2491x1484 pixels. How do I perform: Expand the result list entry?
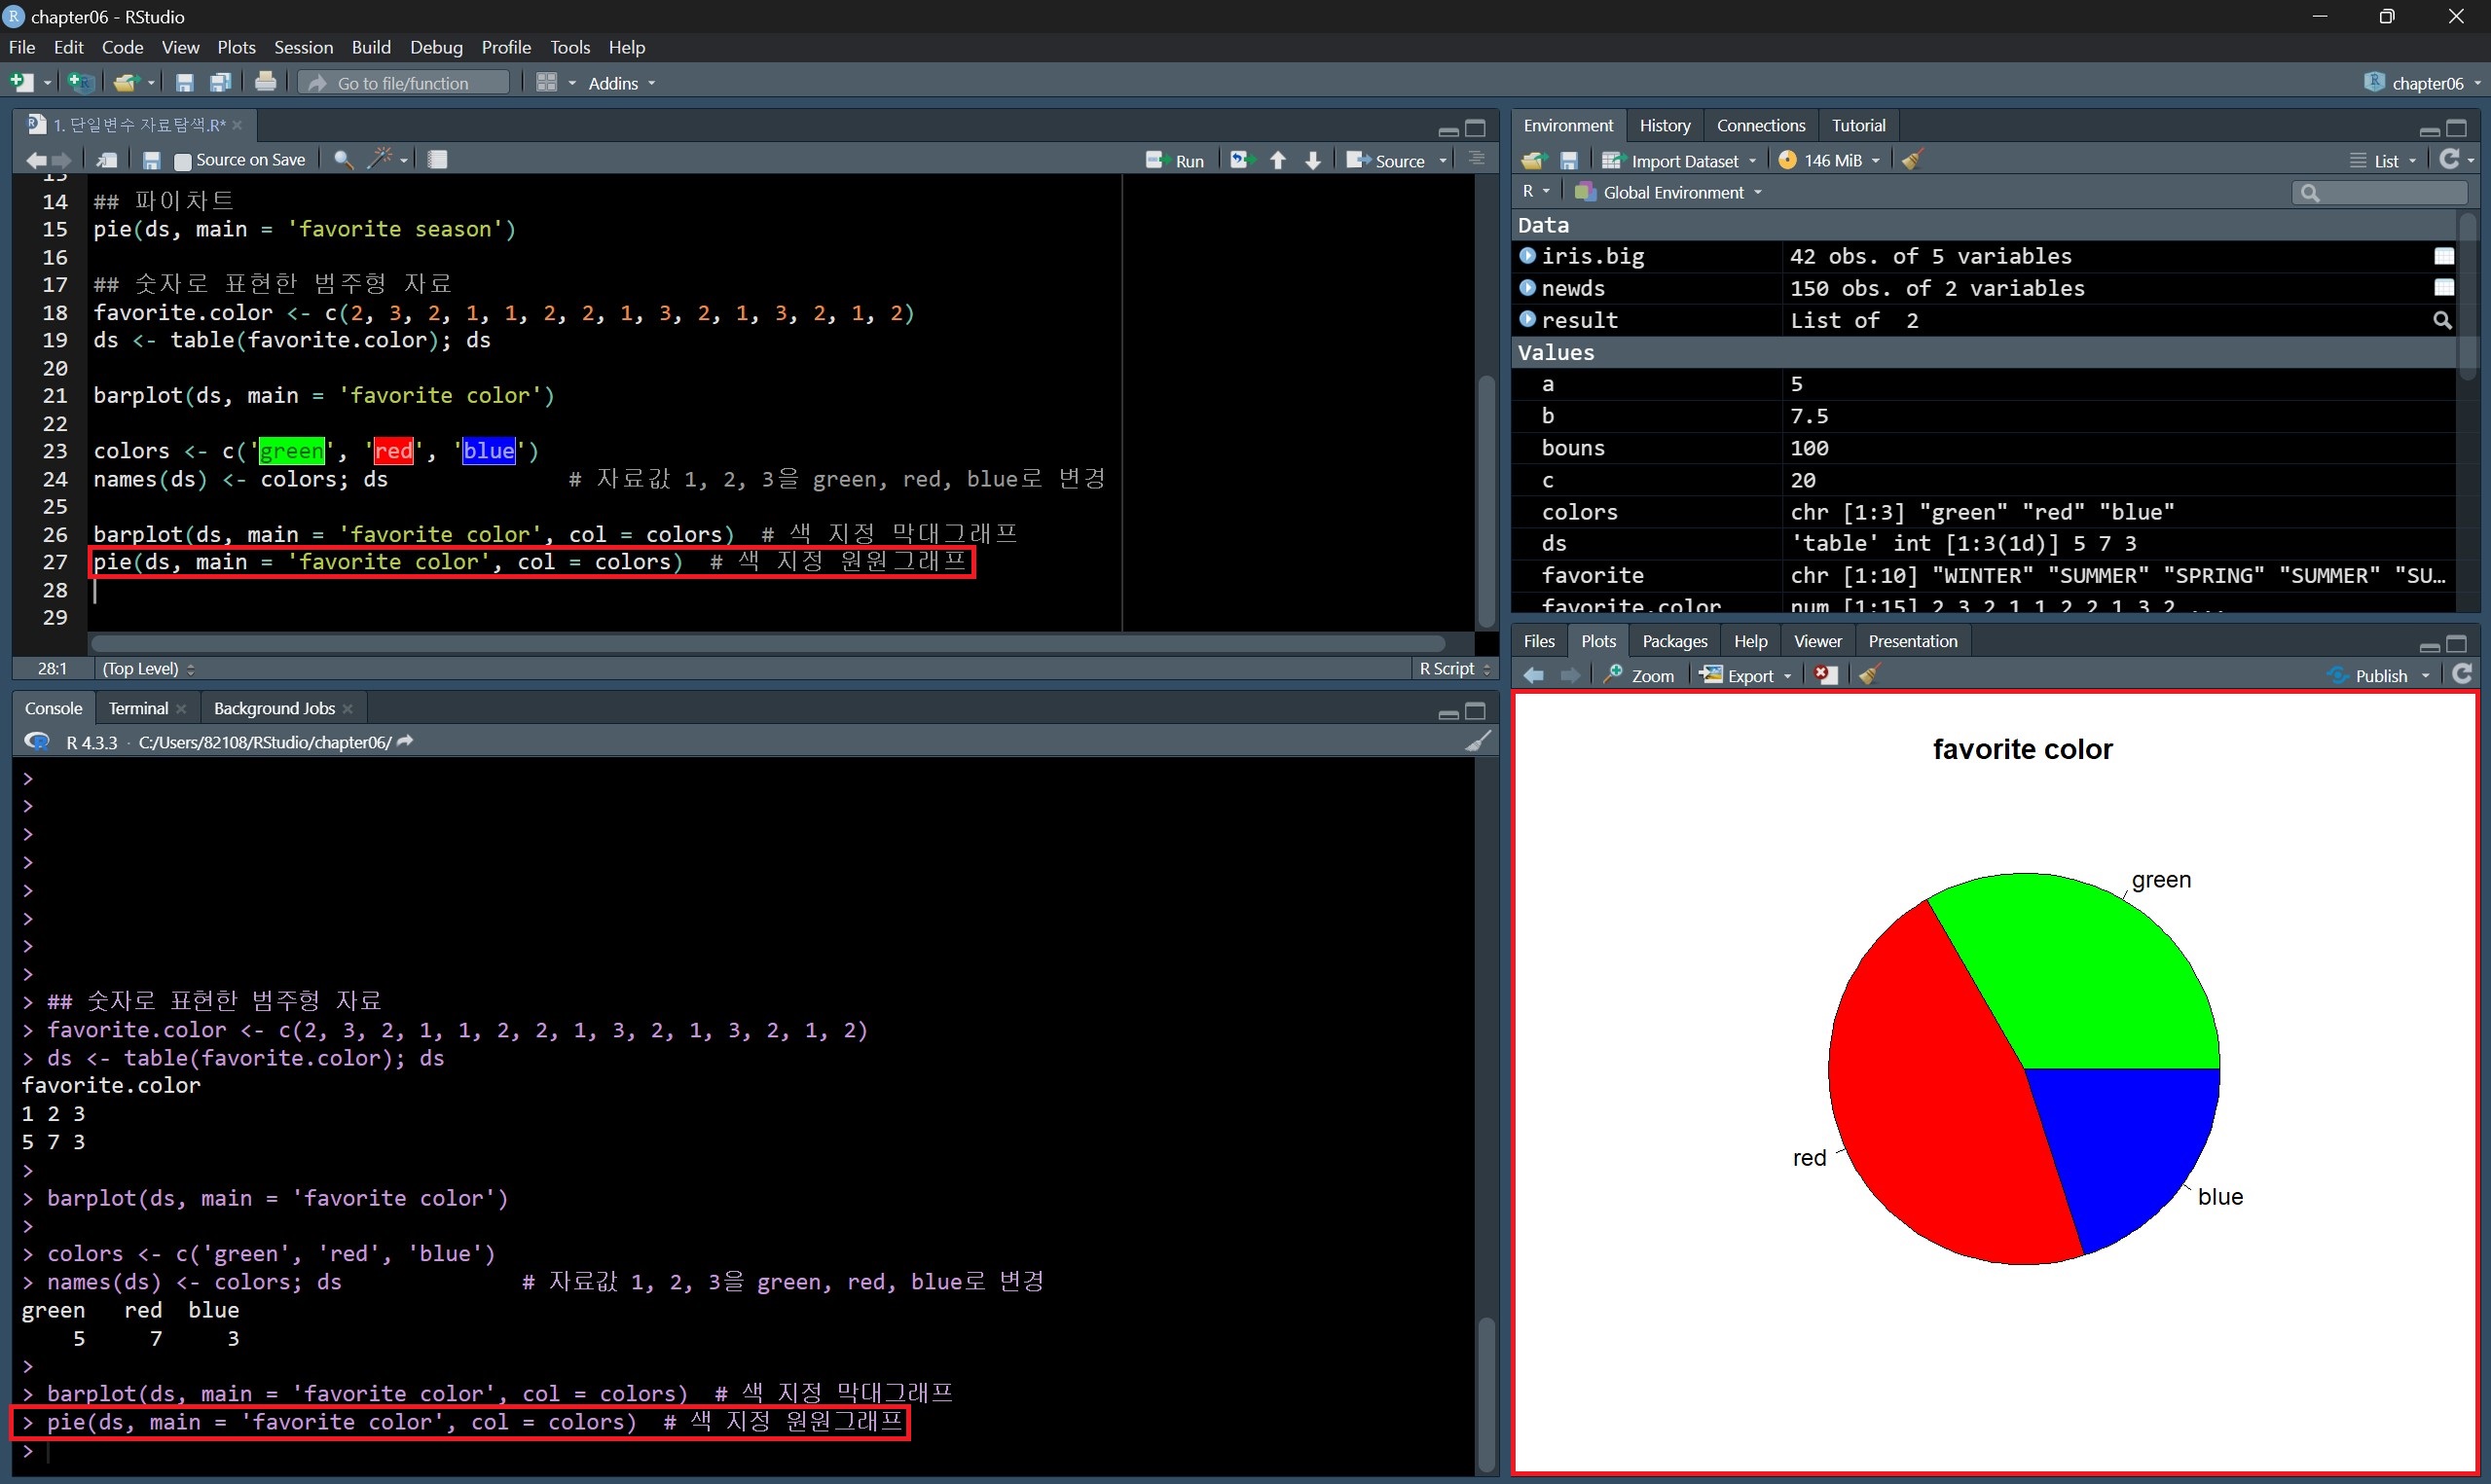[1527, 319]
